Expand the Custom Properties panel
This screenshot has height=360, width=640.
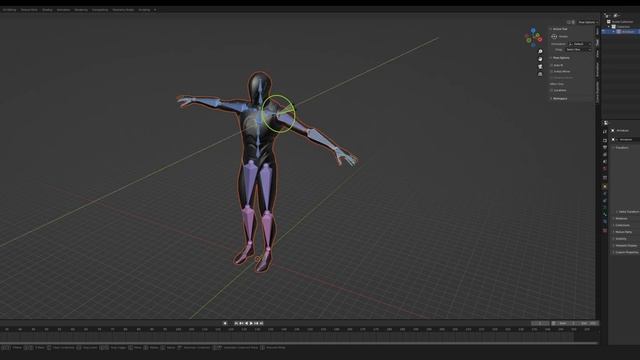[x=627, y=252]
